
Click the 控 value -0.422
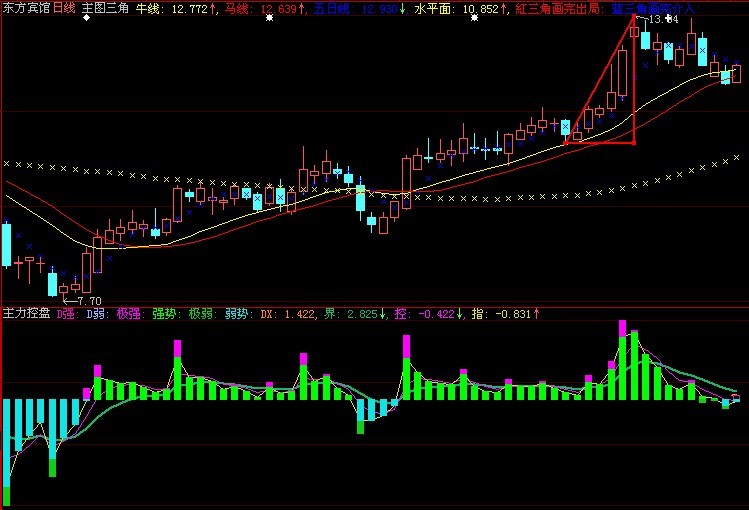pos(436,314)
